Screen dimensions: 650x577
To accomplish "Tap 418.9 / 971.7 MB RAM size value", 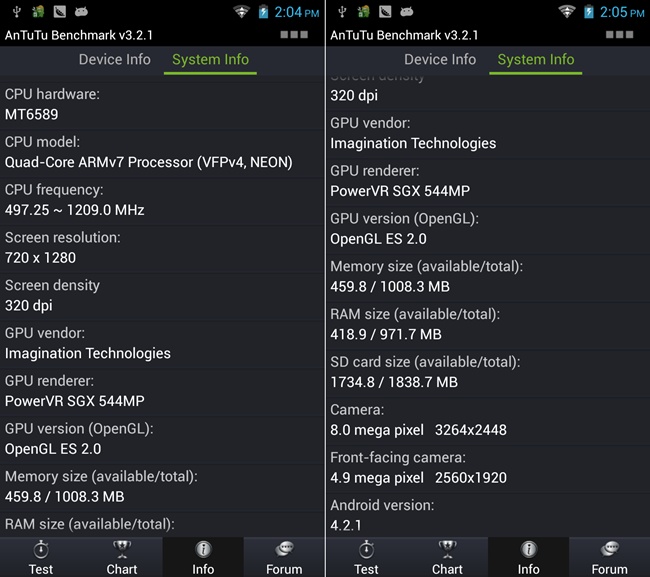I will coord(386,335).
